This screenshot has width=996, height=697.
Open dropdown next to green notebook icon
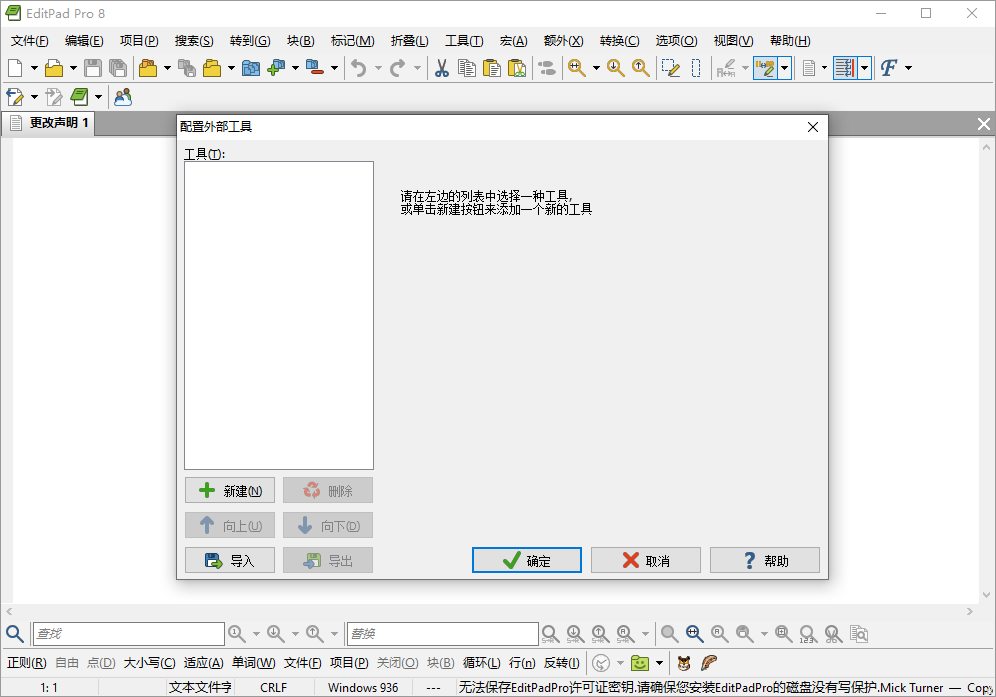pyautogui.click(x=98, y=97)
